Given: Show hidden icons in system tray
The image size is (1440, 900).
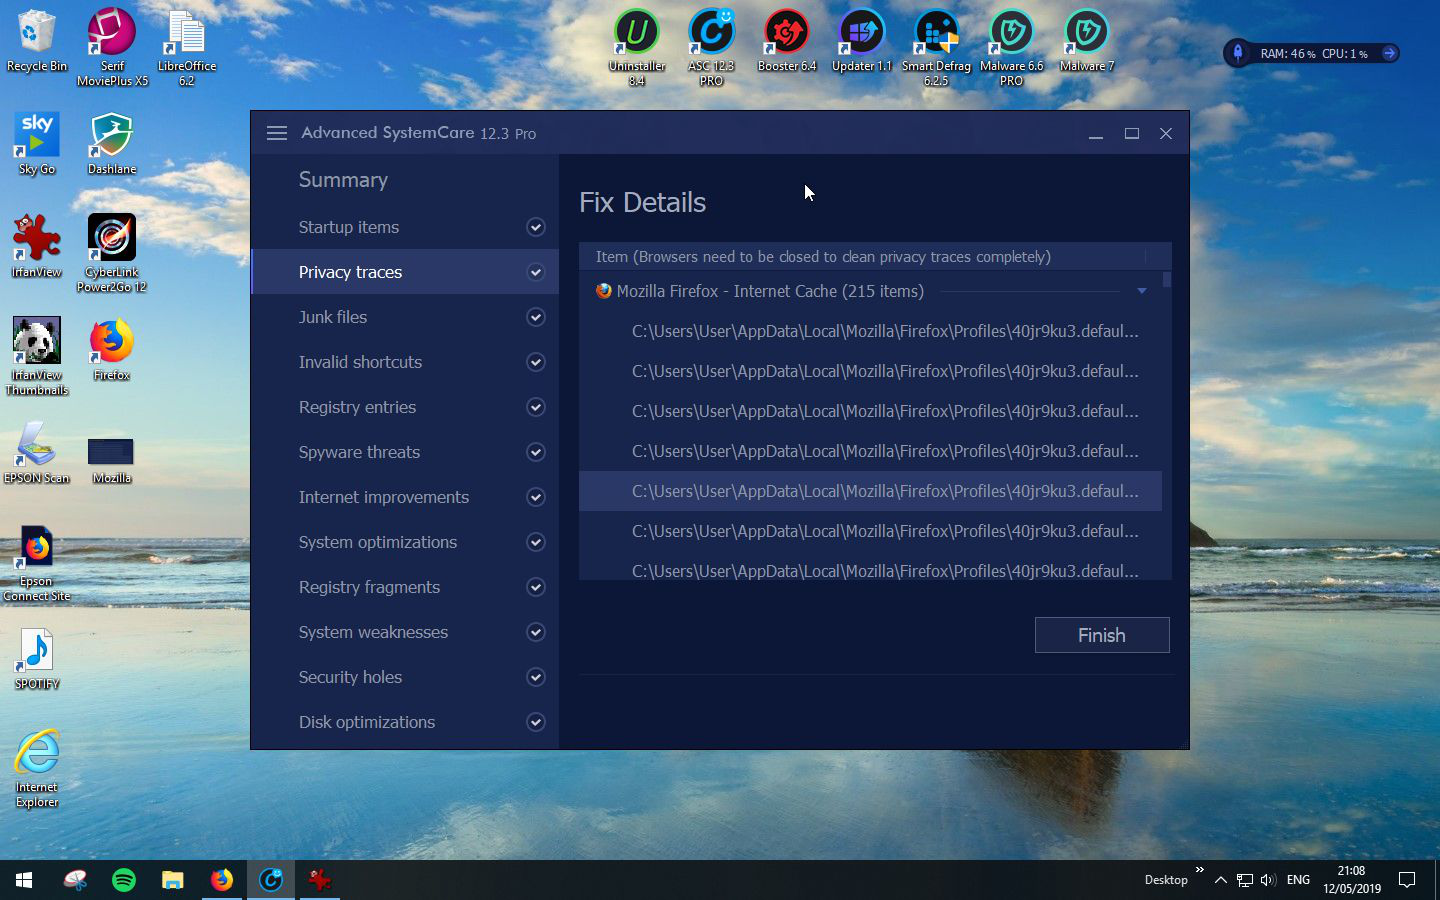Looking at the screenshot, I should (1220, 880).
